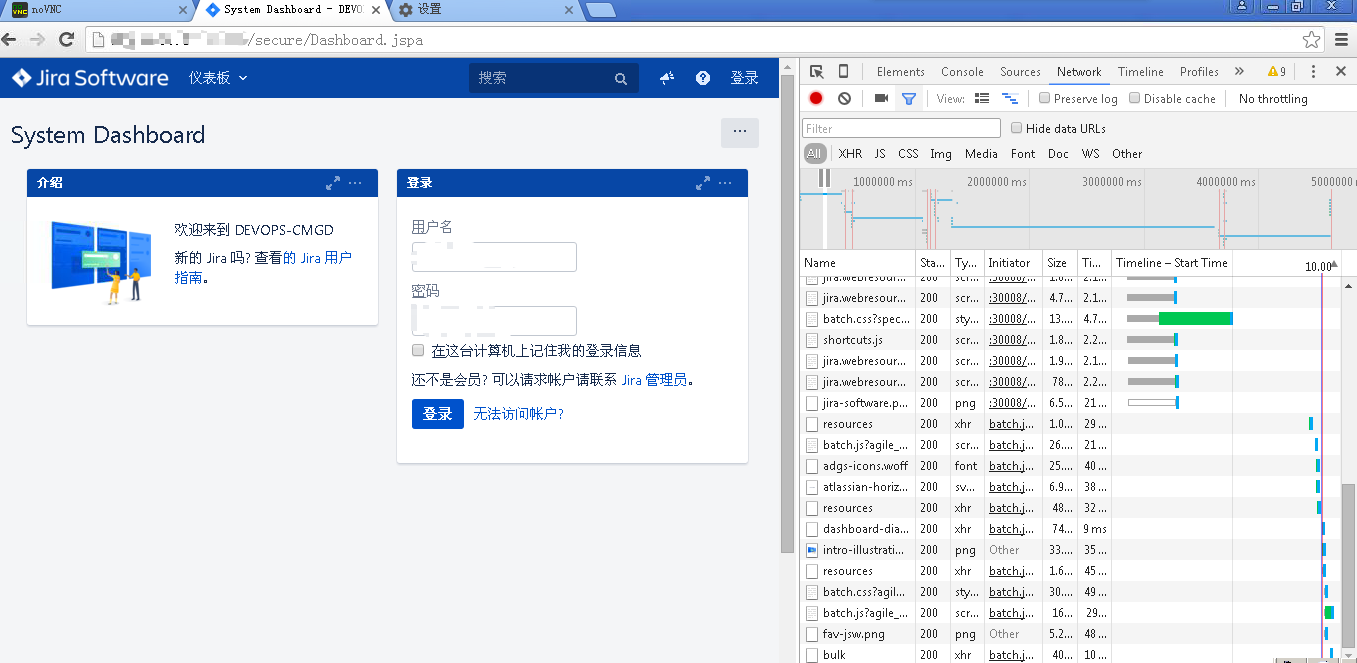The width and height of the screenshot is (1357, 663).
Task: Maximize the 登录 gadget
Action: pyautogui.click(x=703, y=183)
